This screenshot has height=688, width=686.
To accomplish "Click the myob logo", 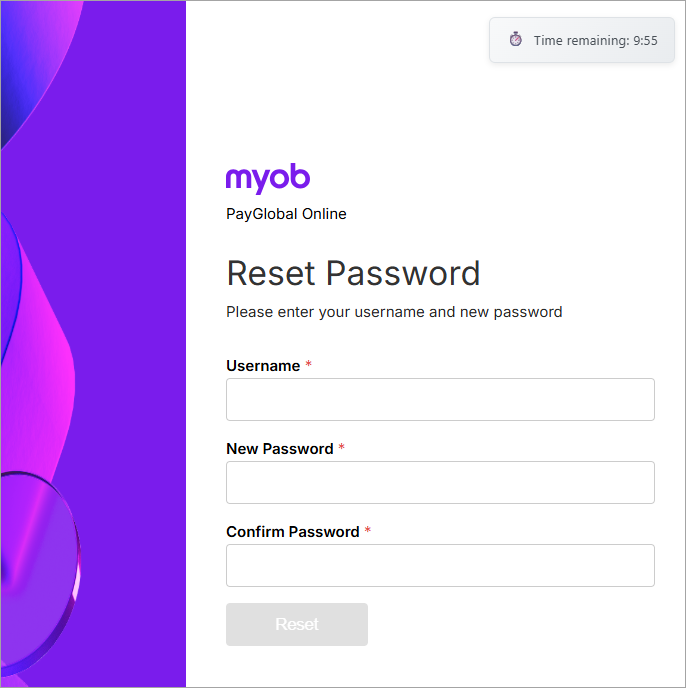I will [268, 178].
